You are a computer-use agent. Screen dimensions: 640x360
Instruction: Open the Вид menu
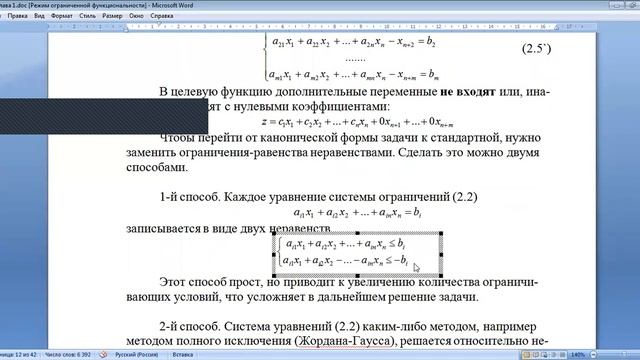[x=39, y=16]
